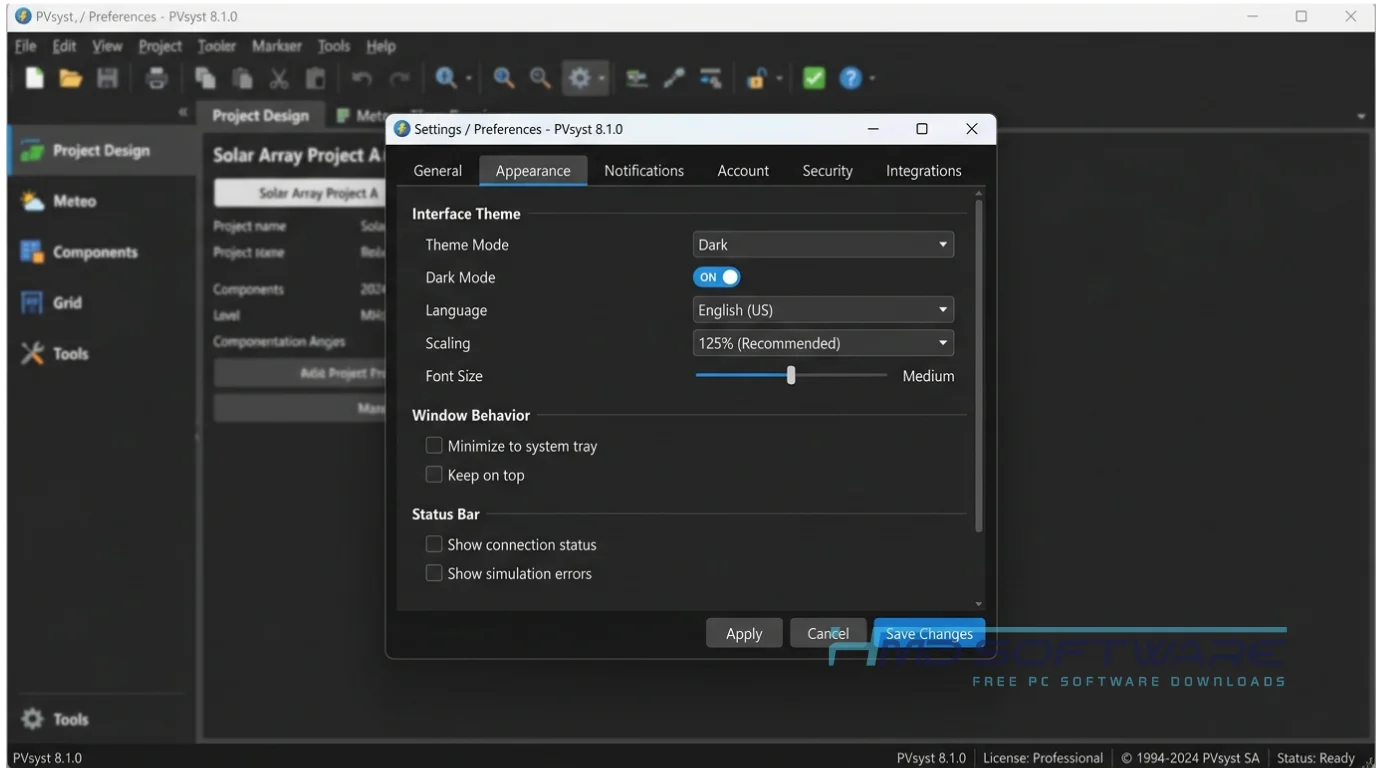Image resolution: width=1376 pixels, height=768 pixels.
Task: Expand the arrow next to the Help icon
Action: [x=872, y=79]
